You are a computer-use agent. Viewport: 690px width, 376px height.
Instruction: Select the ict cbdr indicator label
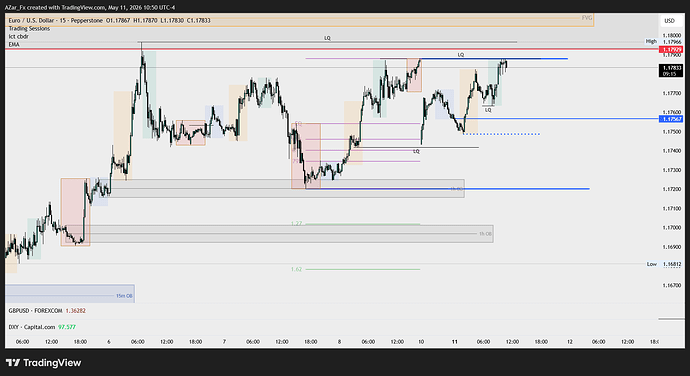(x=18, y=37)
